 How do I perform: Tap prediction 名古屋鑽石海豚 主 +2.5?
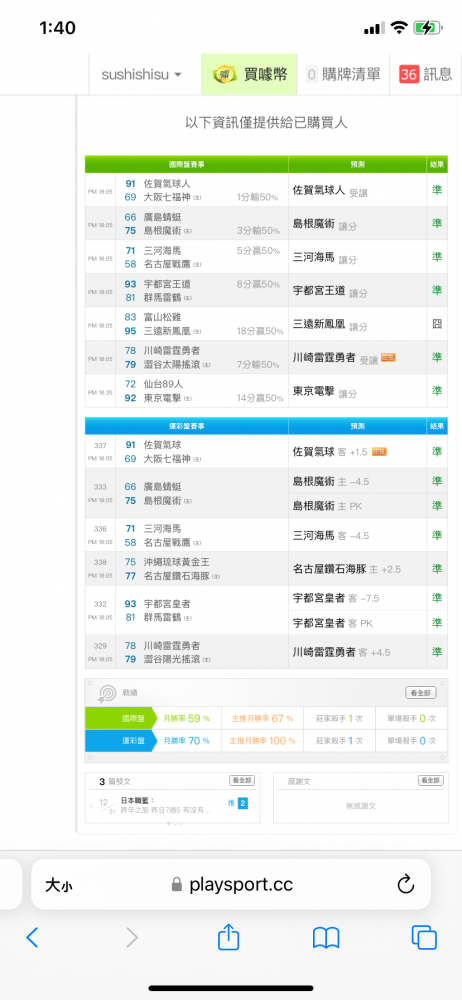(346, 569)
